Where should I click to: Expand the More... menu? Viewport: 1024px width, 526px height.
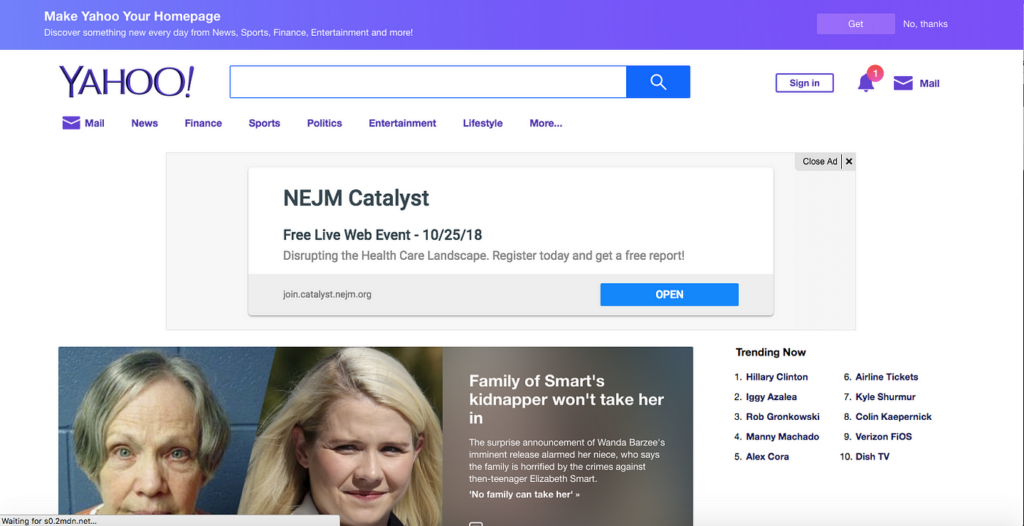(x=546, y=123)
